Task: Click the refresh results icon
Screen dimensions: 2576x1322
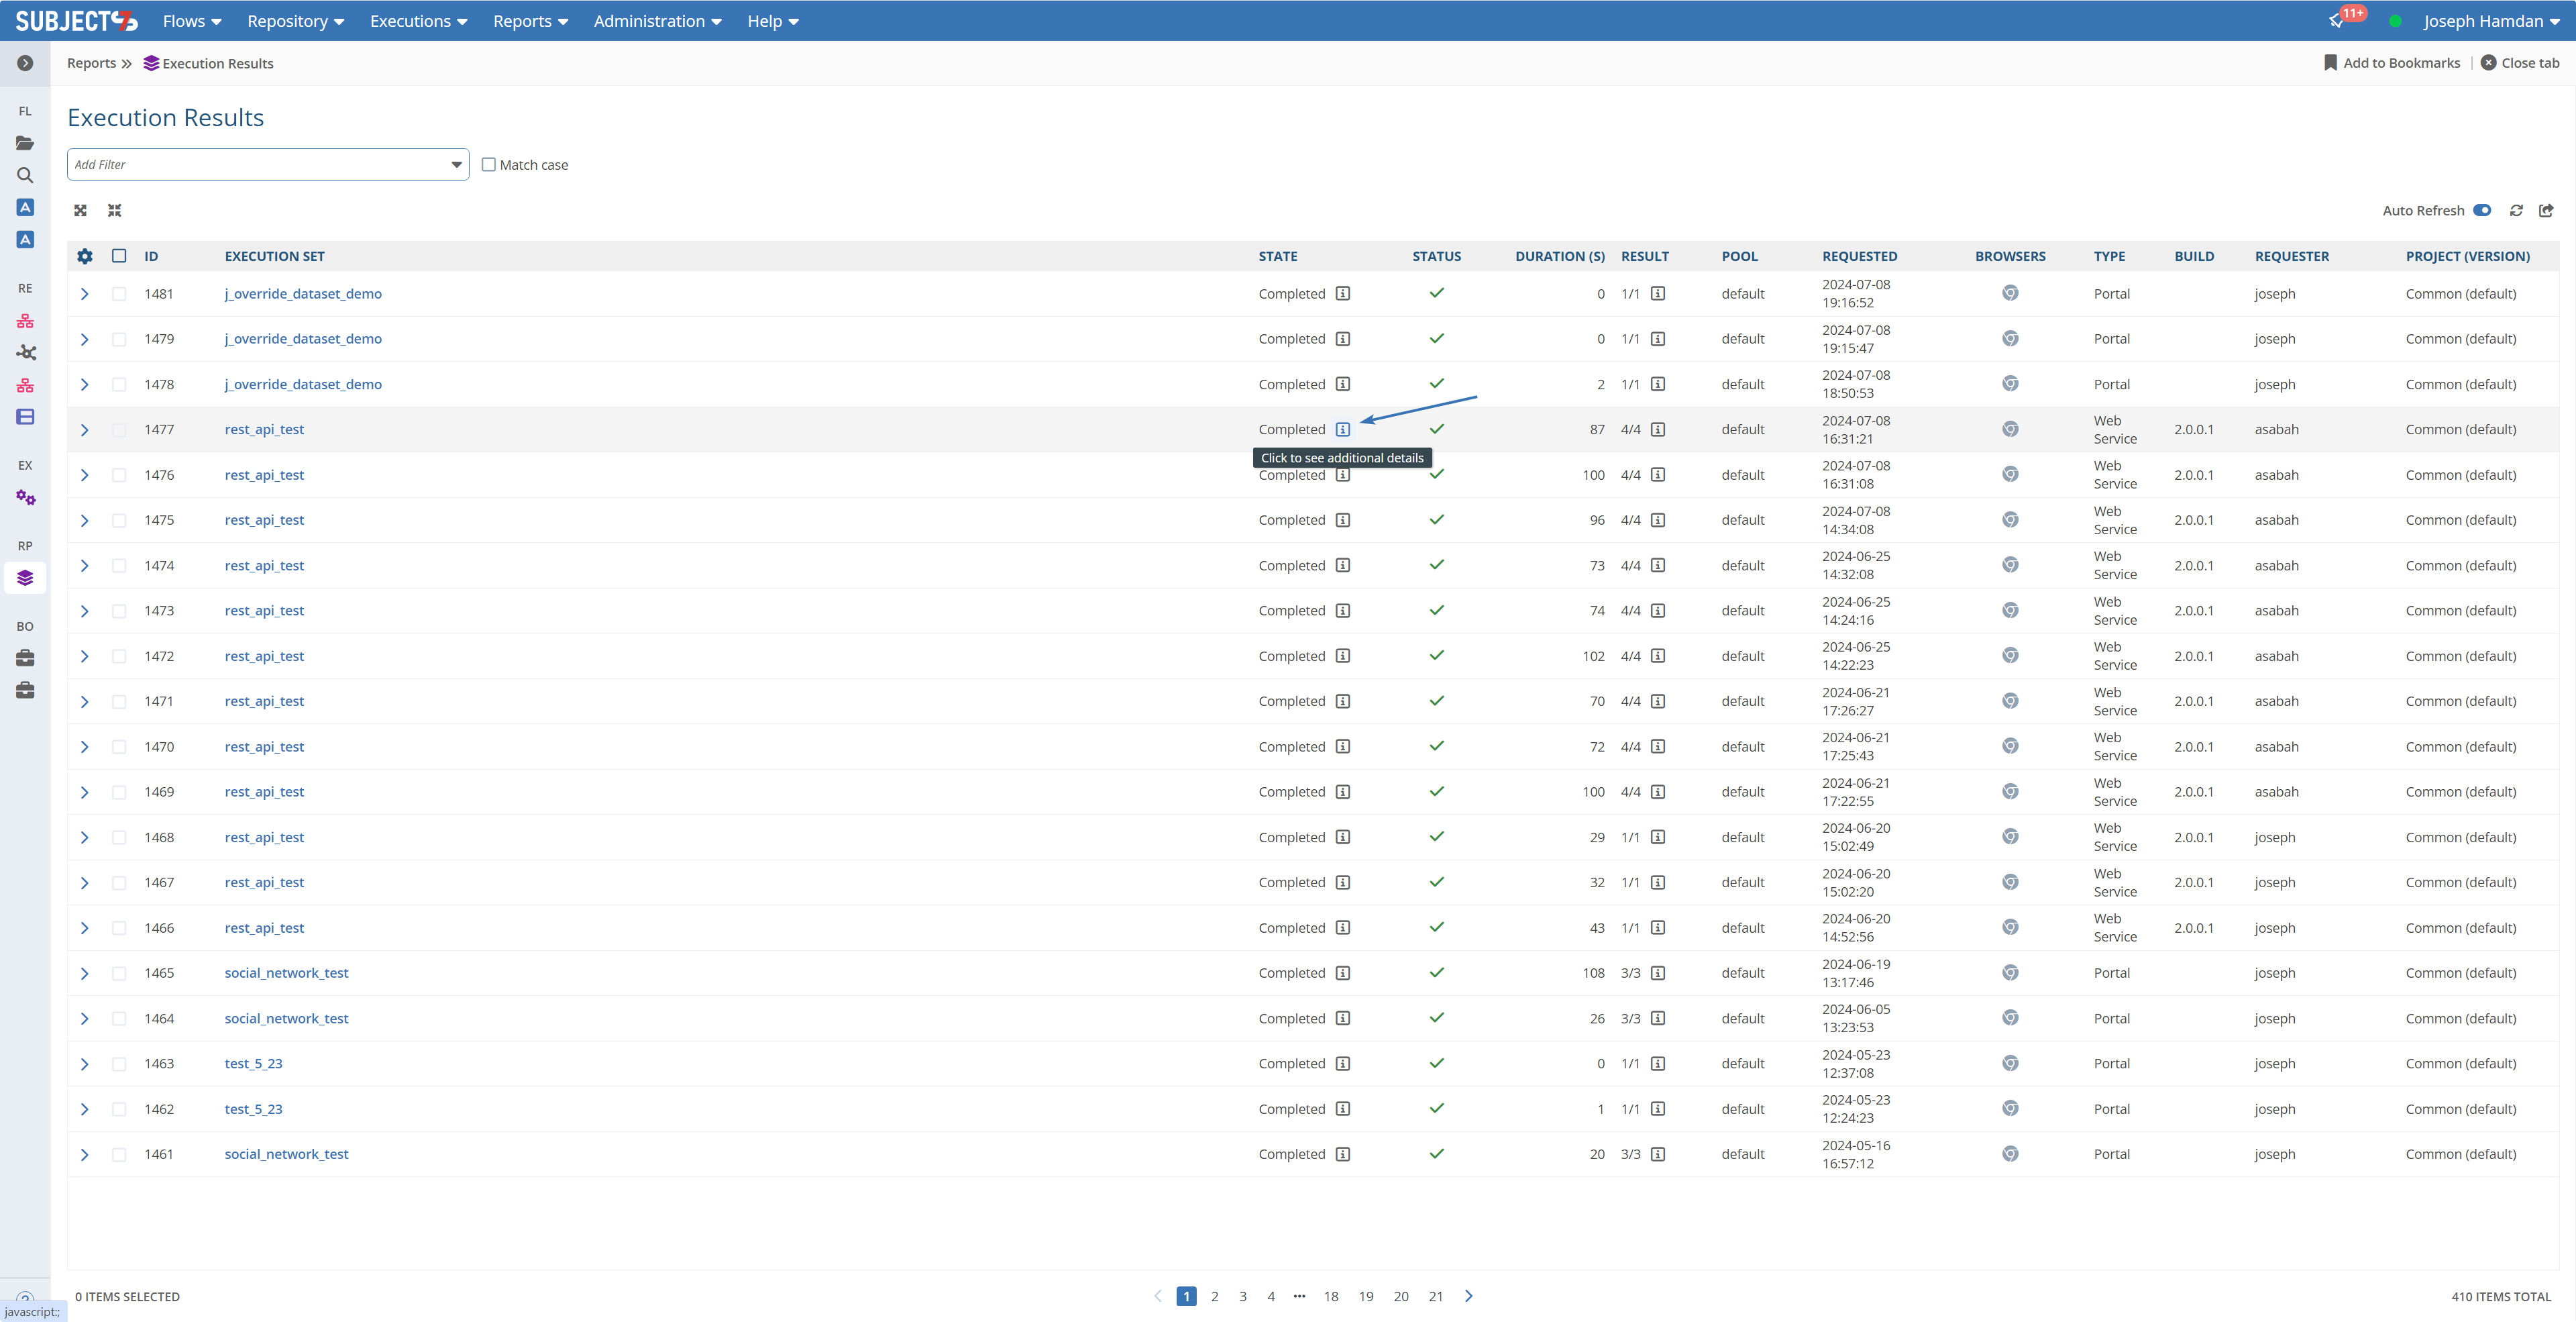Action: click(x=2516, y=210)
